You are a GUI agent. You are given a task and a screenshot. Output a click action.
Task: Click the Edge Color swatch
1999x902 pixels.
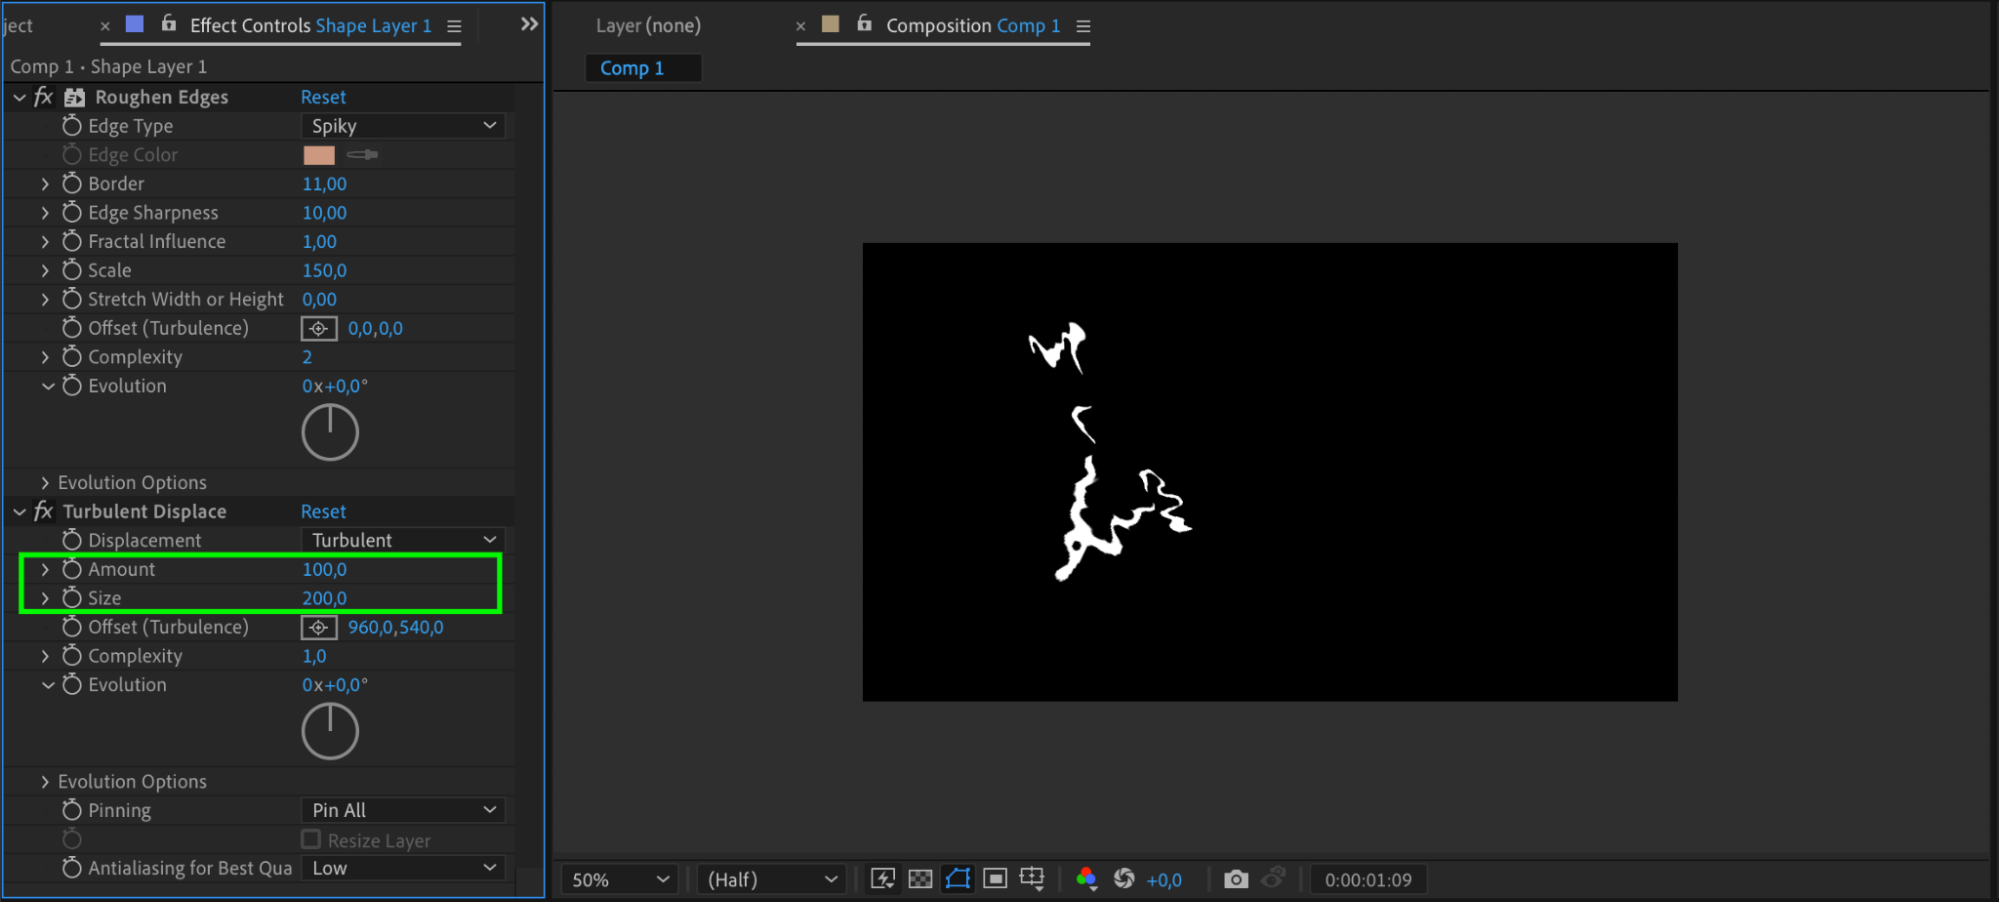tap(319, 155)
